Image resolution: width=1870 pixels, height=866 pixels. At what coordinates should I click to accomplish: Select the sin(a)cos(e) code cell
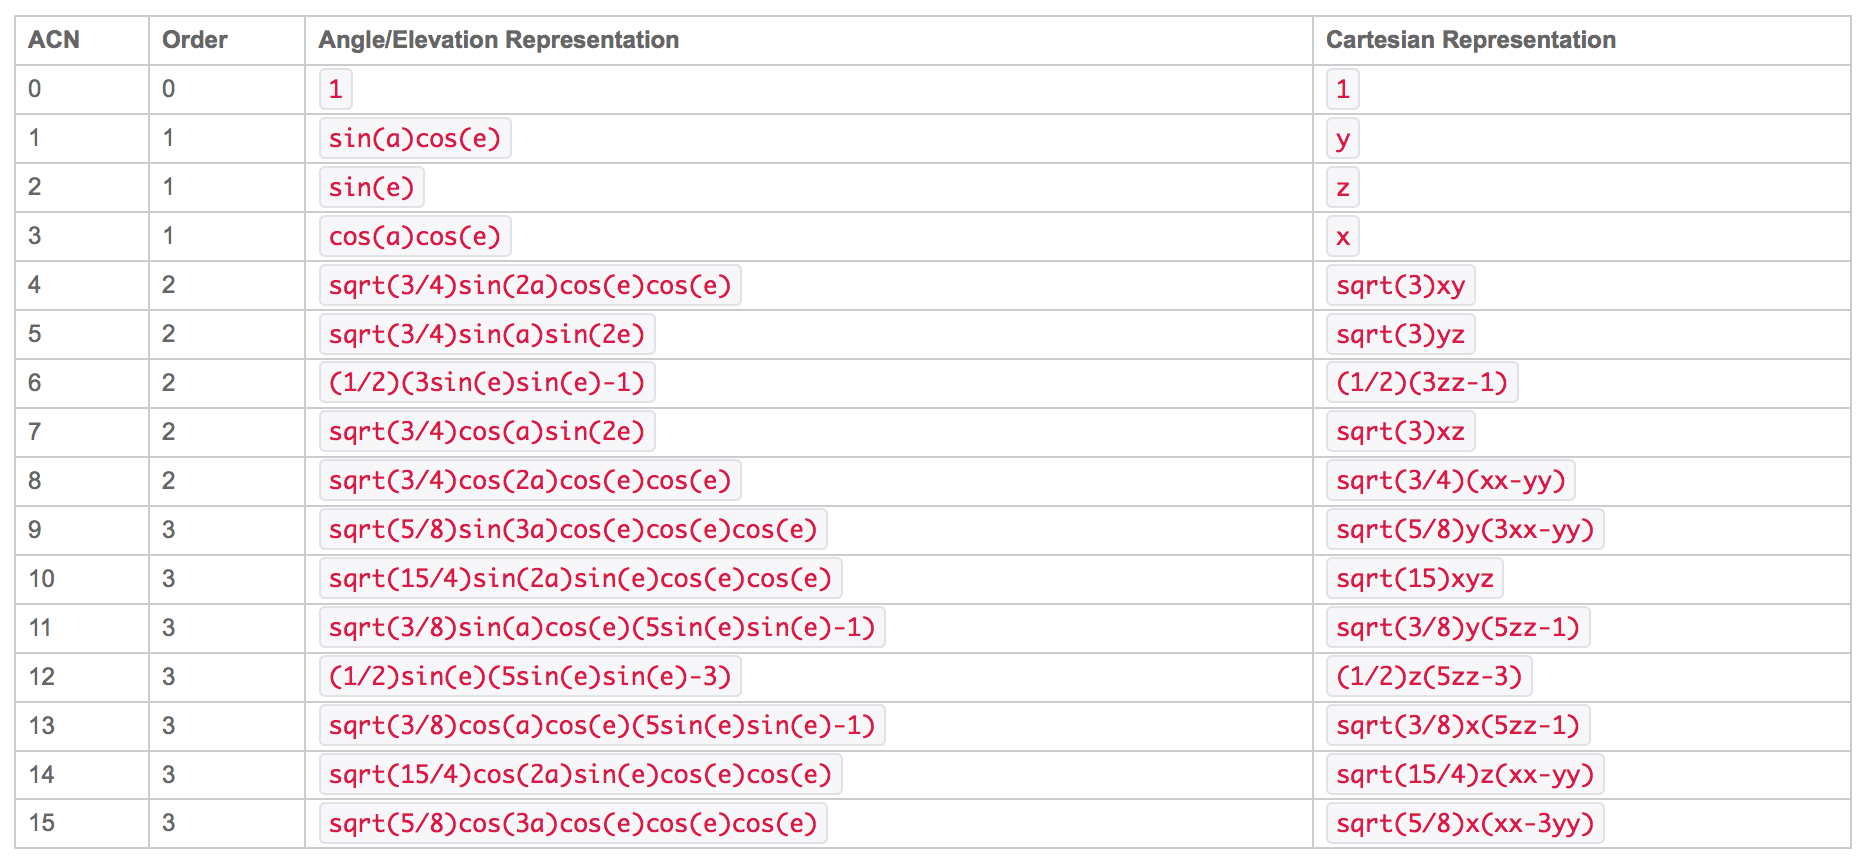[x=415, y=138]
